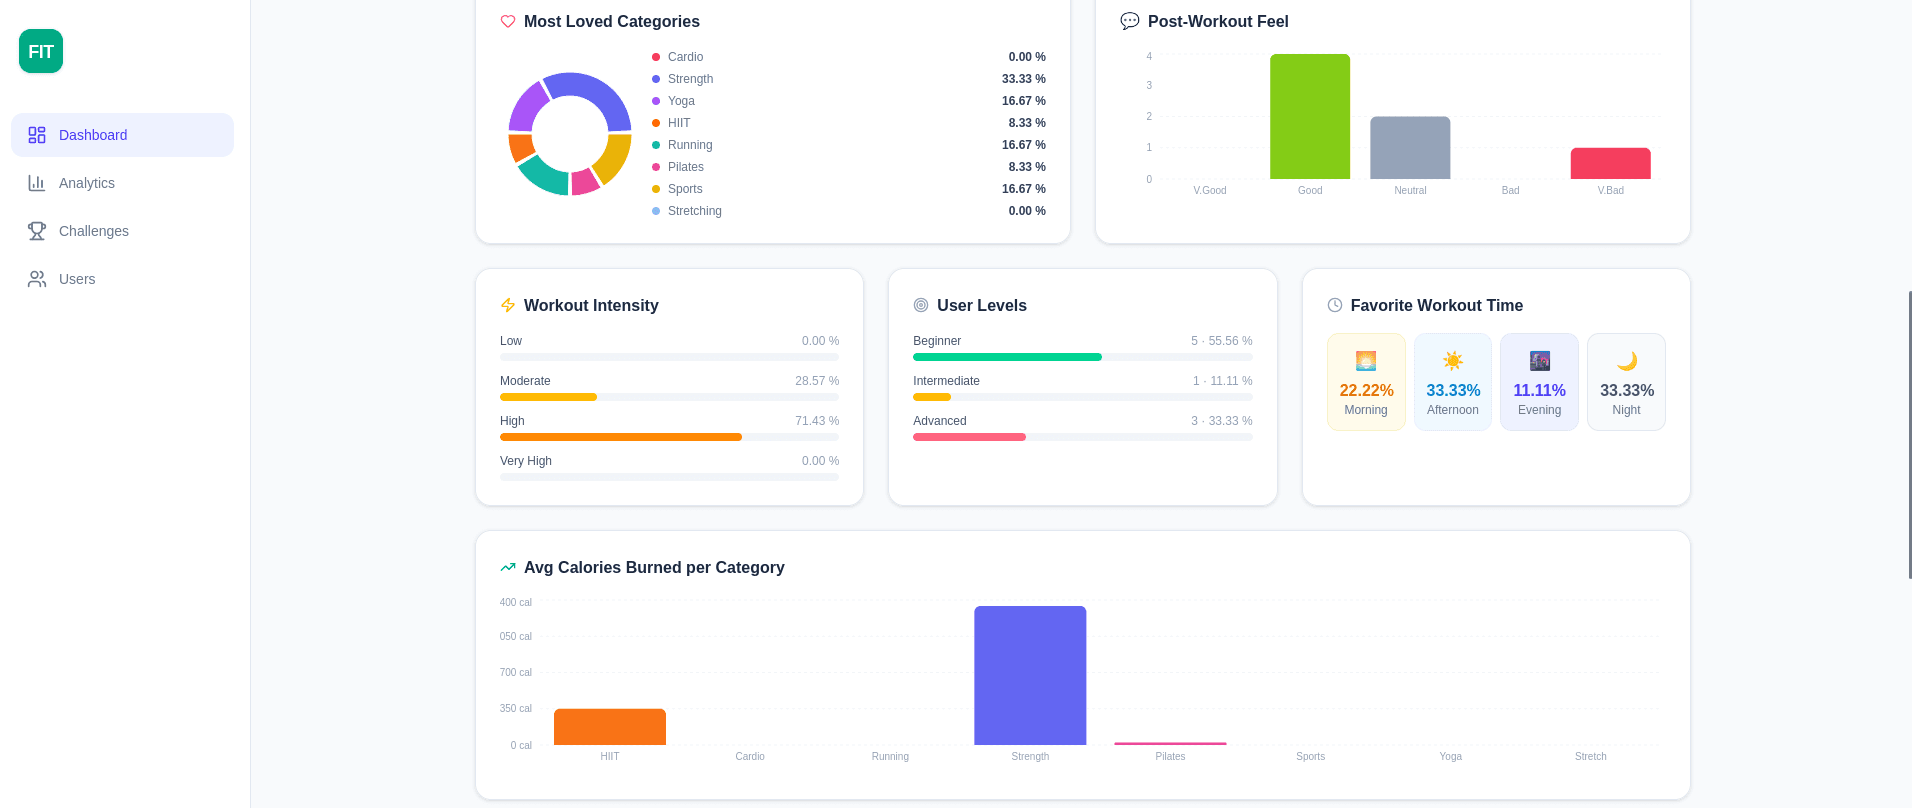The image size is (1912, 808).
Task: Click the orange HIIT calories bar
Action: point(610,727)
